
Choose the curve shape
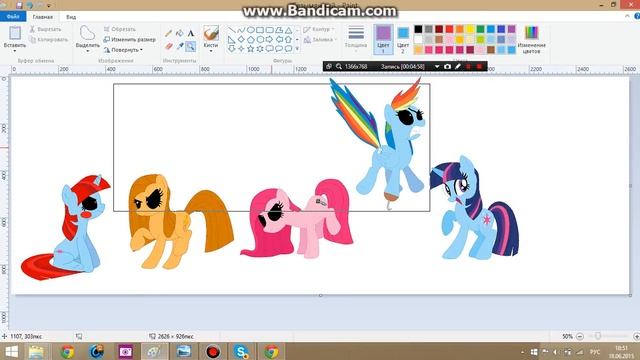(x=241, y=30)
